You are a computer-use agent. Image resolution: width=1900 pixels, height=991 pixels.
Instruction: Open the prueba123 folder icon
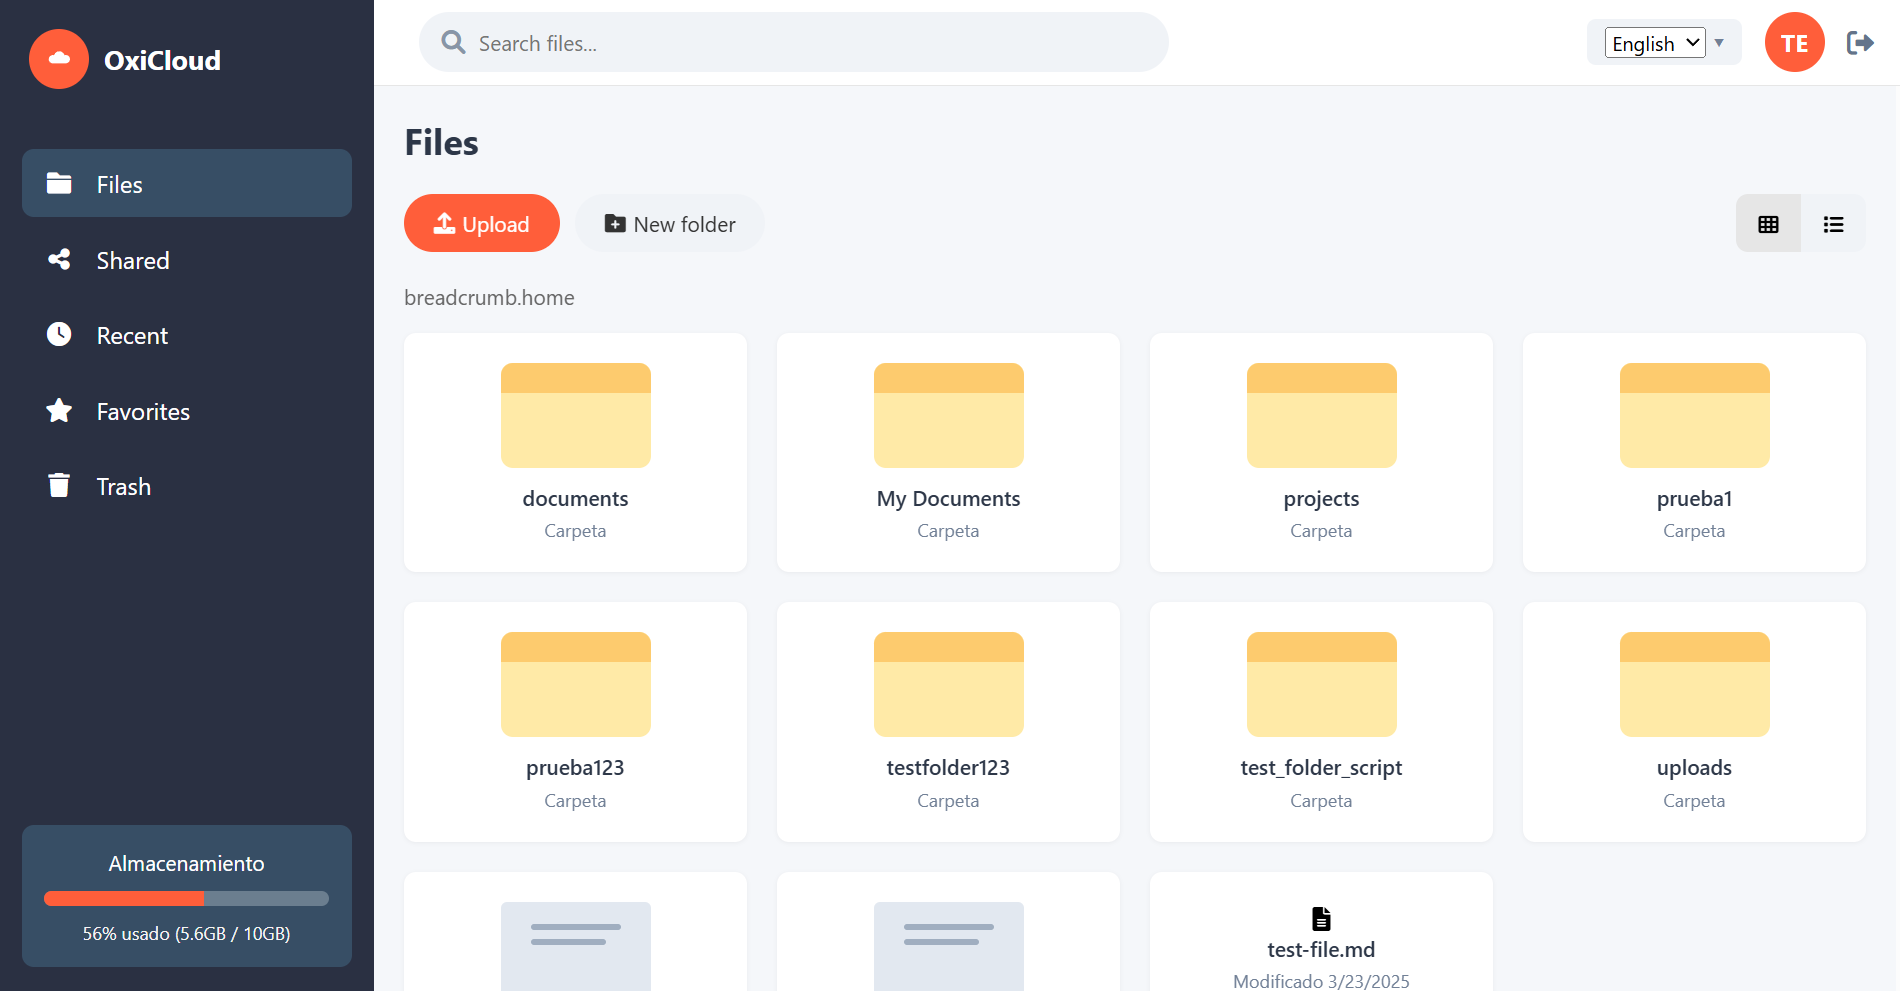click(575, 684)
